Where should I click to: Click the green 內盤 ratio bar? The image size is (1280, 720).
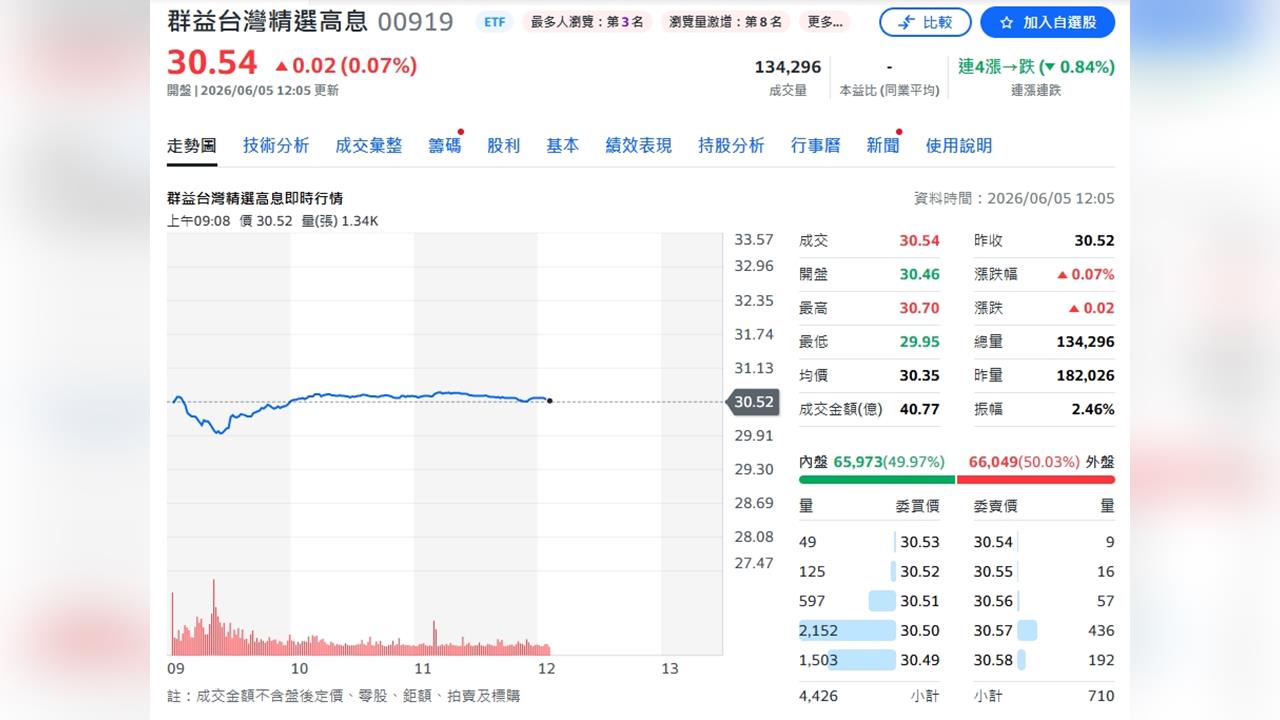[877, 480]
